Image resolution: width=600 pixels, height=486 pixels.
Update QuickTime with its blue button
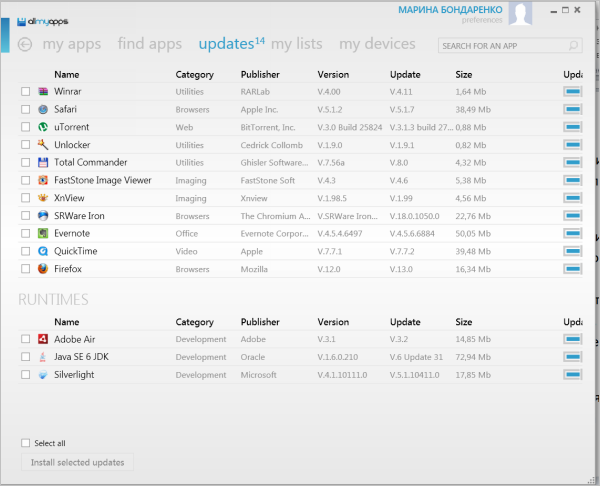click(573, 251)
